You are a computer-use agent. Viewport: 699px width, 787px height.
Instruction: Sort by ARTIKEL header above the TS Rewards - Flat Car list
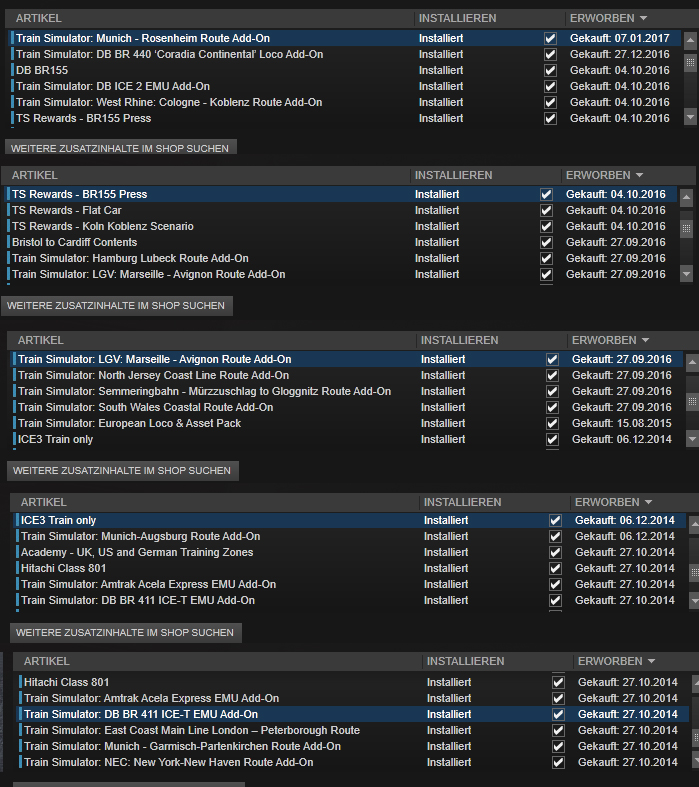point(35,175)
